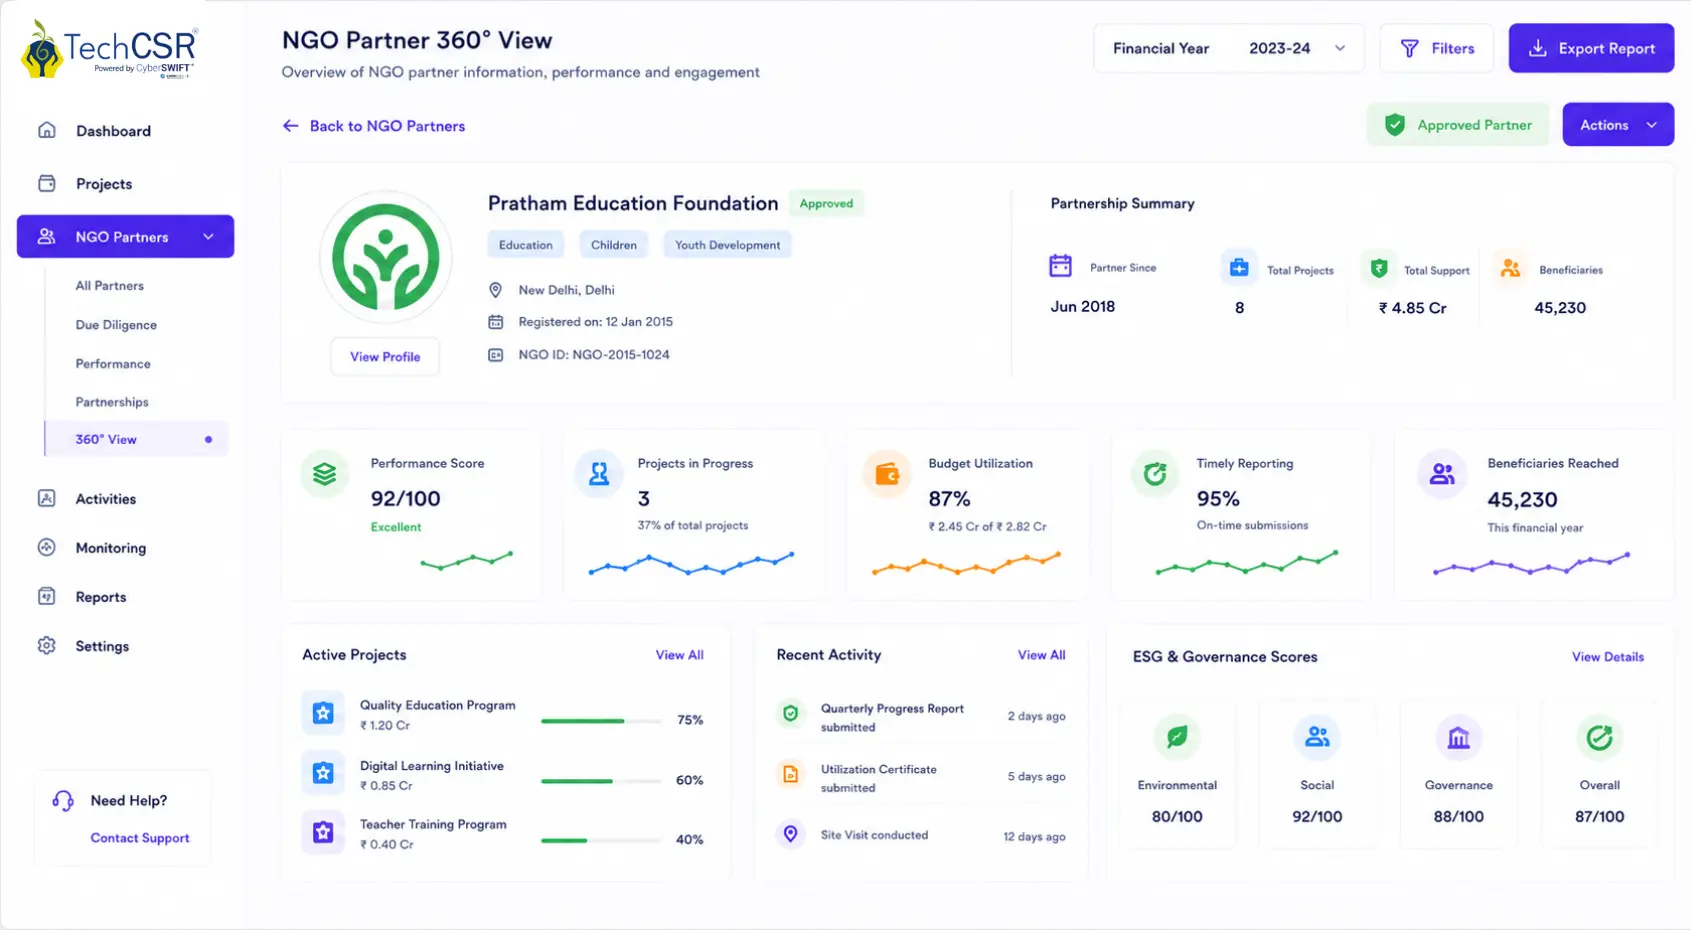Viewport: 1691px width, 930px height.
Task: Go to Projects in the sidebar
Action: coord(104,184)
